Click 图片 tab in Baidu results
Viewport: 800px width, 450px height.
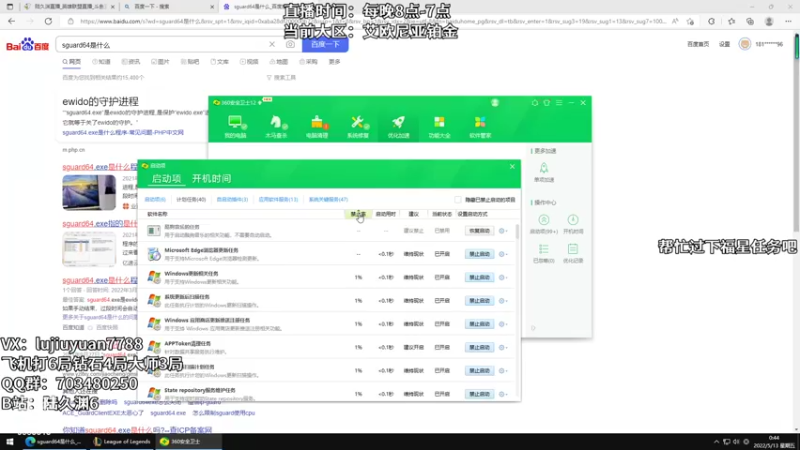[x=160, y=62]
